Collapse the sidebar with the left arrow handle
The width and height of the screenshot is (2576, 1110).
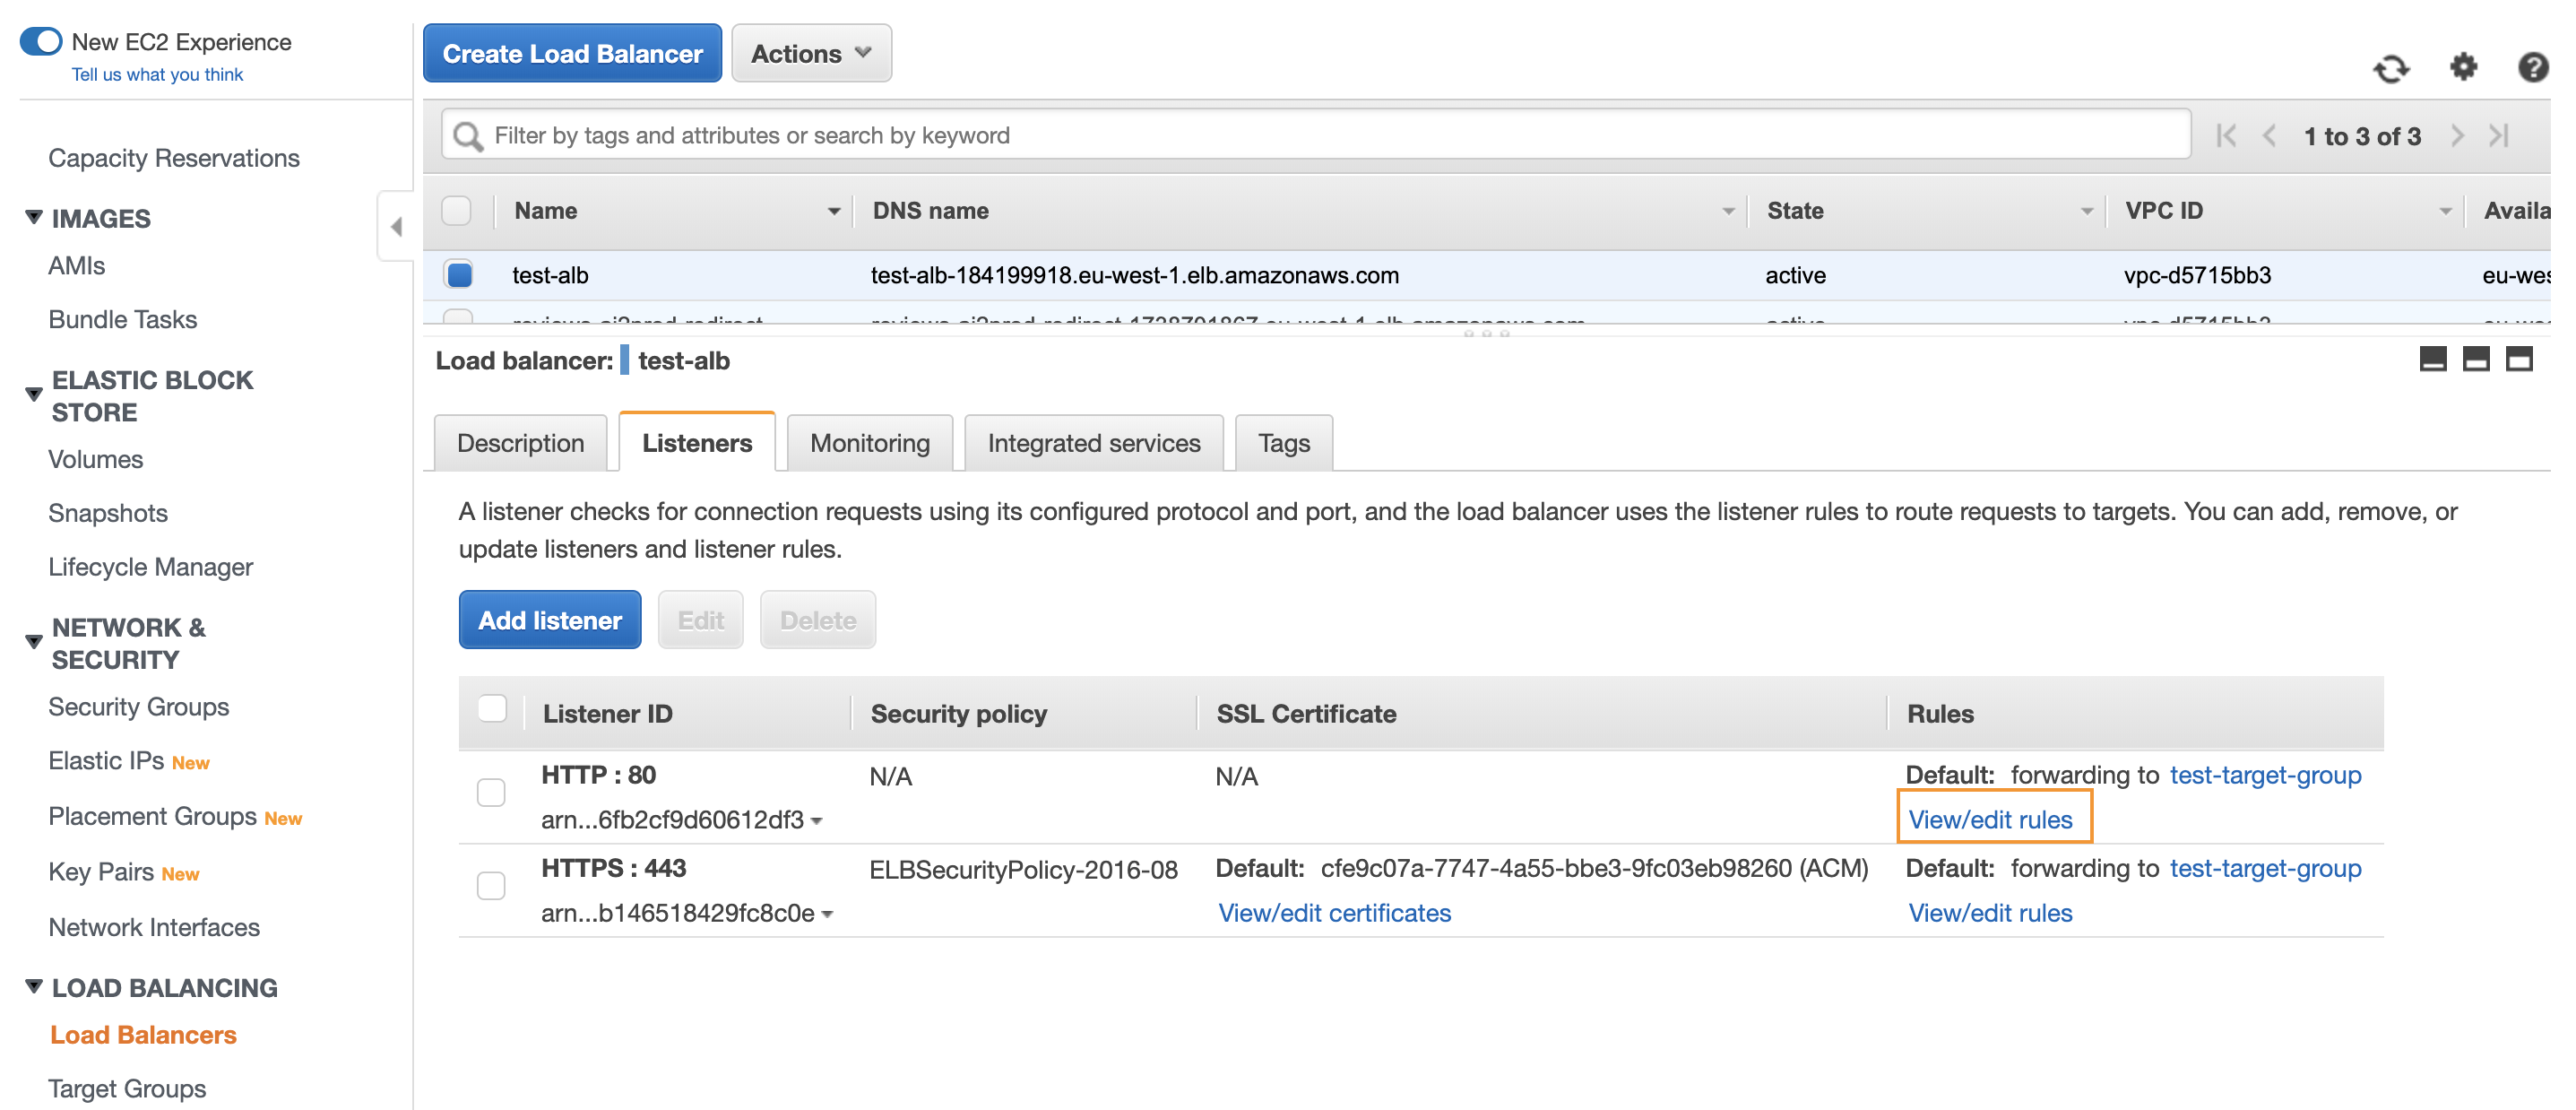point(396,227)
